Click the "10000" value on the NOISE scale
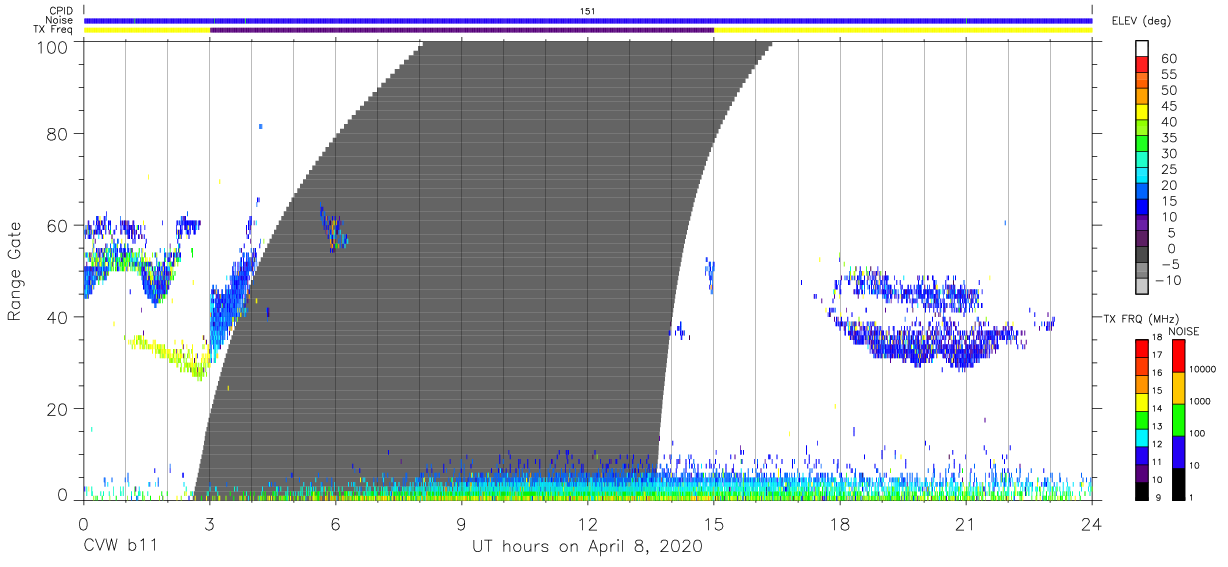 click(x=1204, y=369)
